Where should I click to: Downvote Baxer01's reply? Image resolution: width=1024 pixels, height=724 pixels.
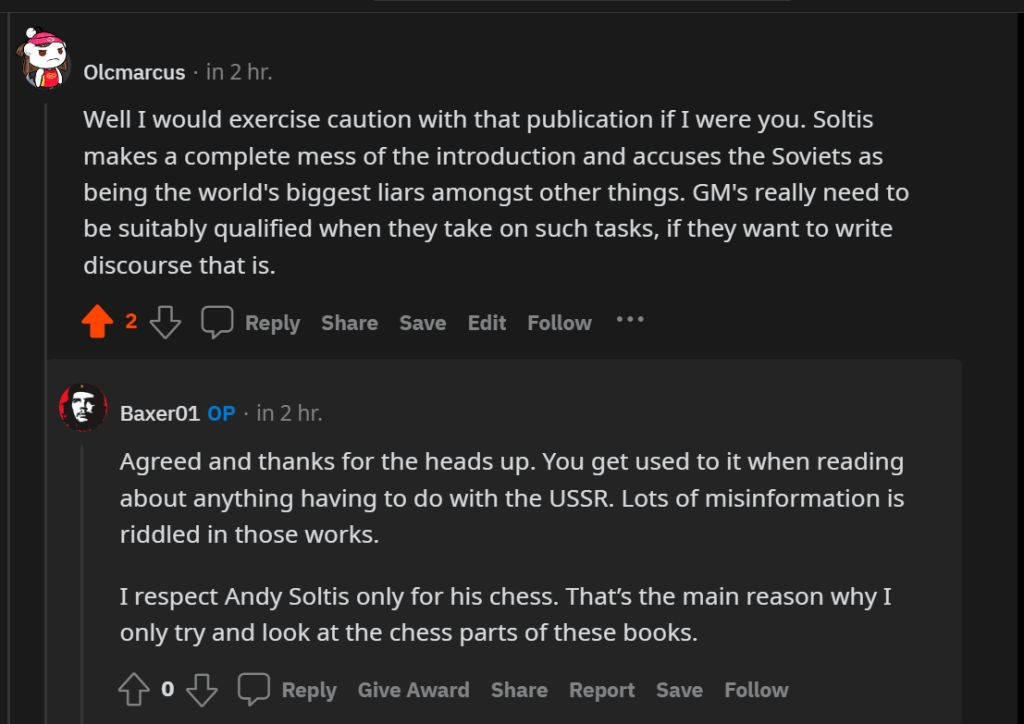click(201, 689)
